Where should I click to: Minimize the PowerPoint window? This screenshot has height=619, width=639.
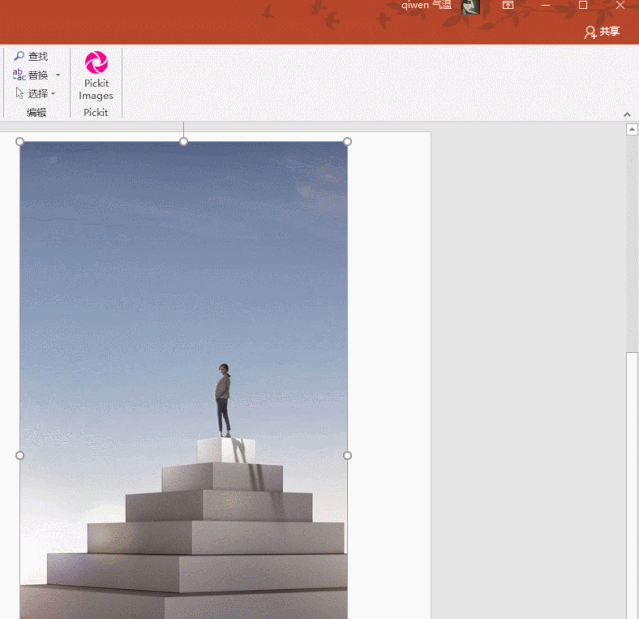[546, 5]
